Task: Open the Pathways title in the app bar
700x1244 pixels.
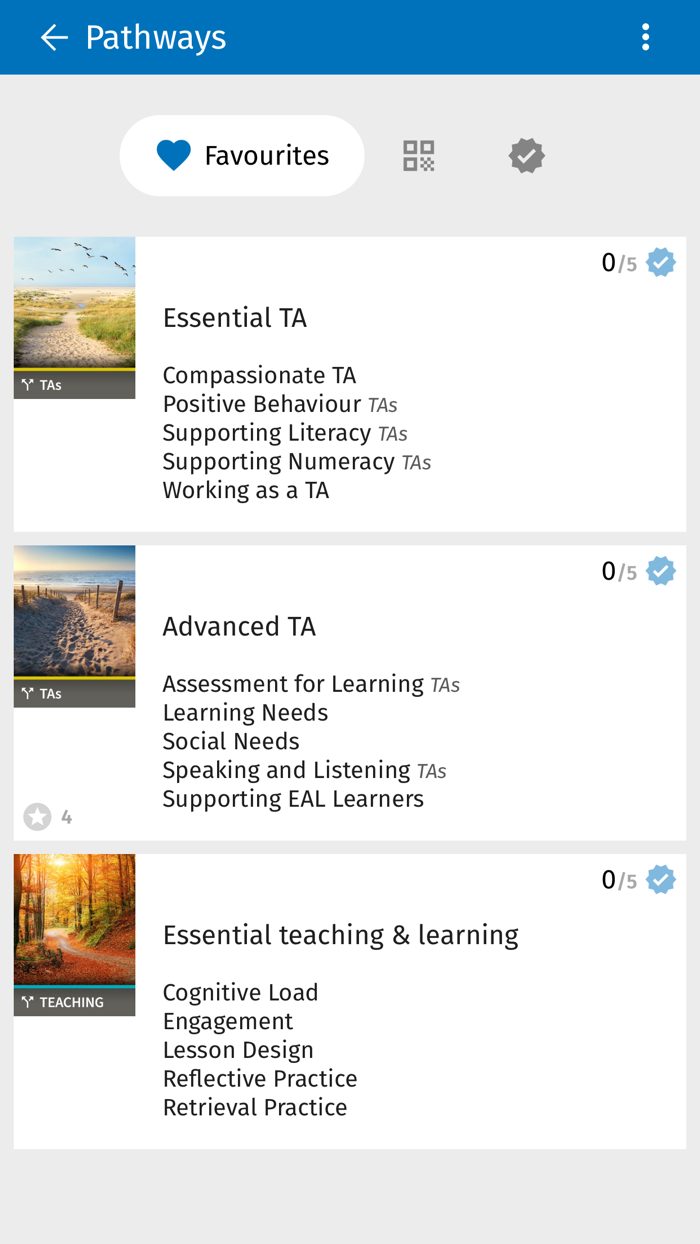Action: point(155,36)
